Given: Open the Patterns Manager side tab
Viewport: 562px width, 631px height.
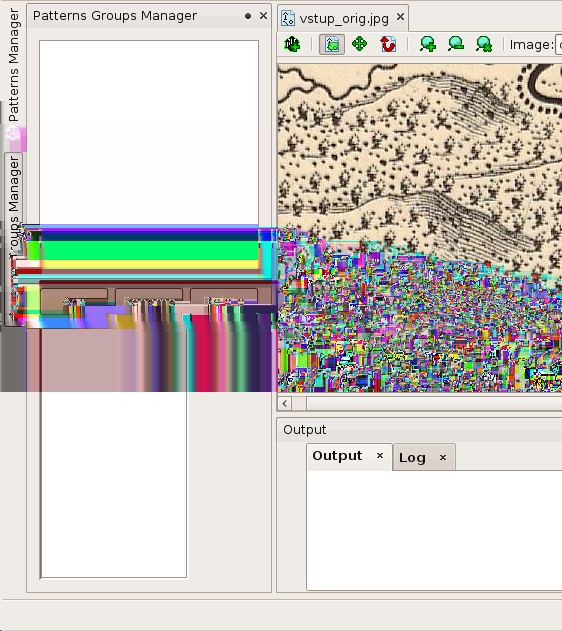Looking at the screenshot, I should tap(13, 64).
